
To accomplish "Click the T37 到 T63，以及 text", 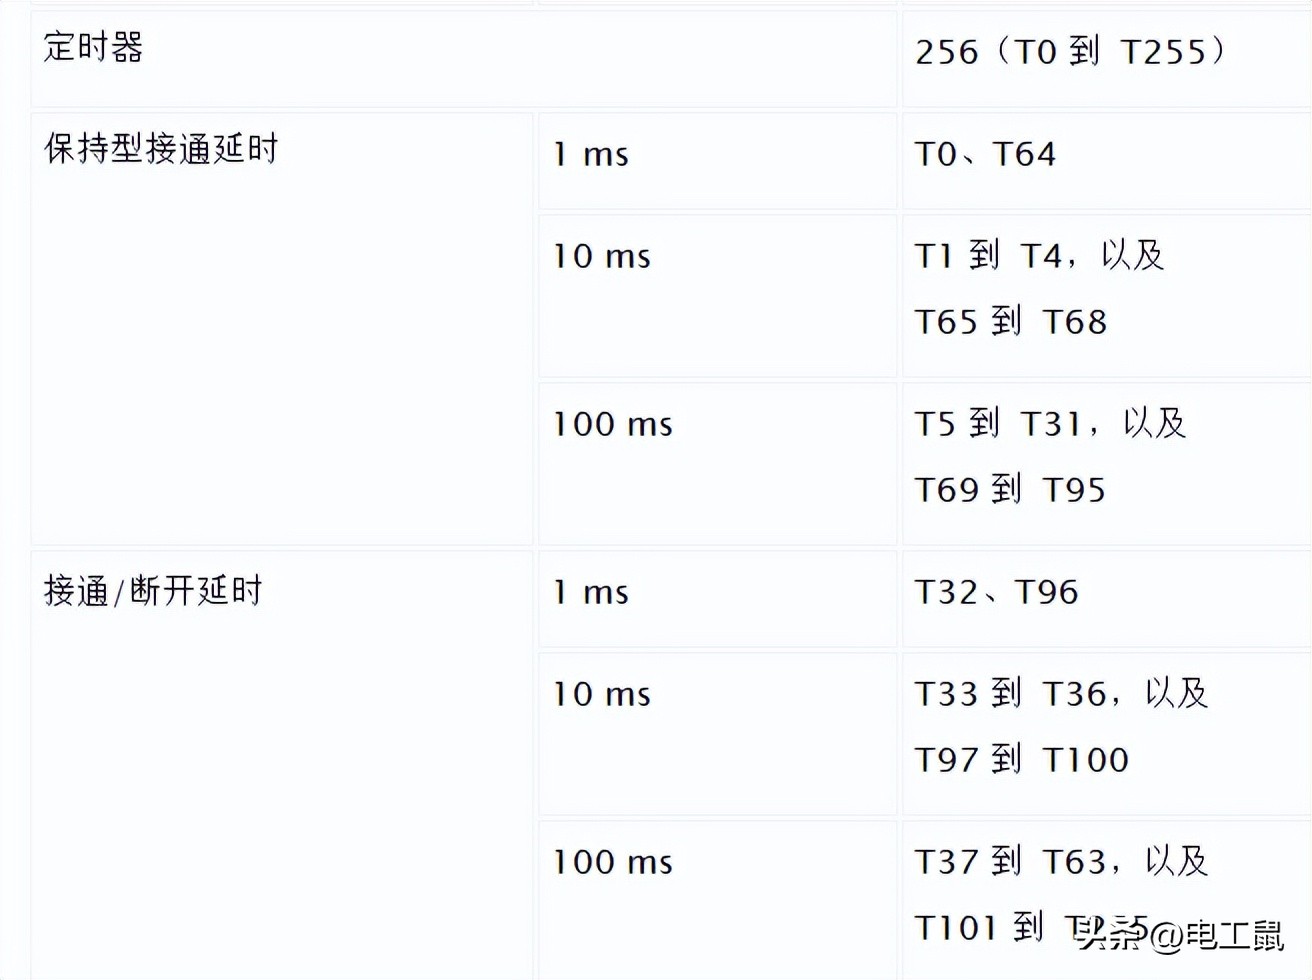I will pyautogui.click(x=1062, y=861).
